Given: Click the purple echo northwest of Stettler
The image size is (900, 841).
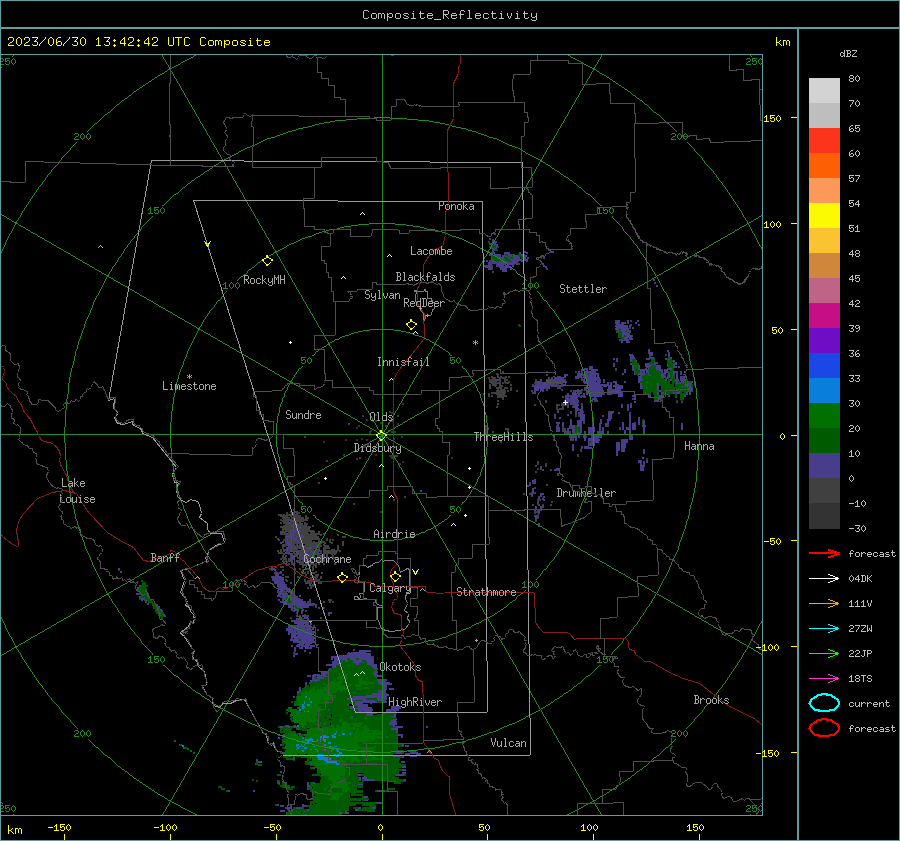Looking at the screenshot, I should pyautogui.click(x=505, y=257).
